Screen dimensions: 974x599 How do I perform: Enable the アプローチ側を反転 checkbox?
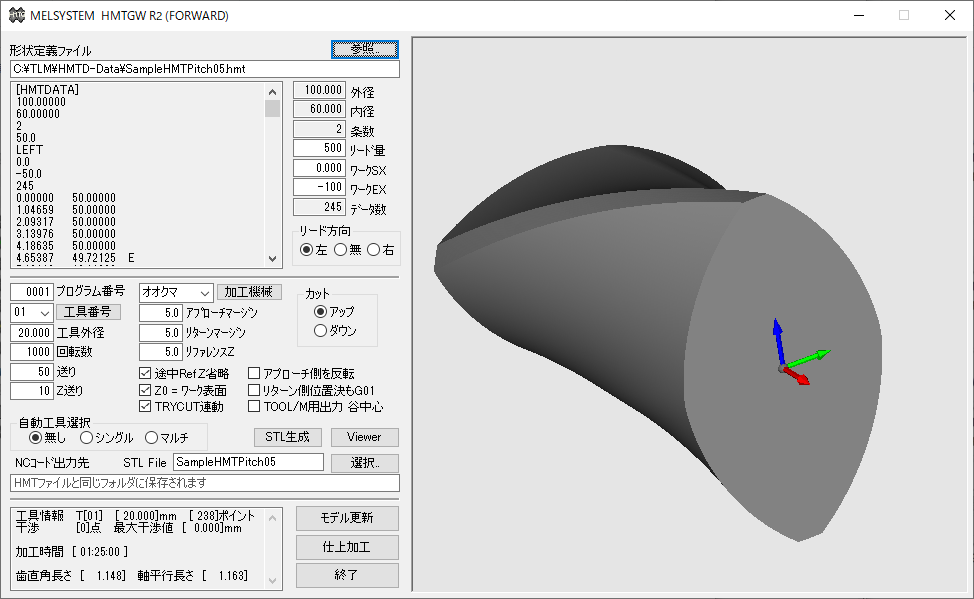point(254,373)
